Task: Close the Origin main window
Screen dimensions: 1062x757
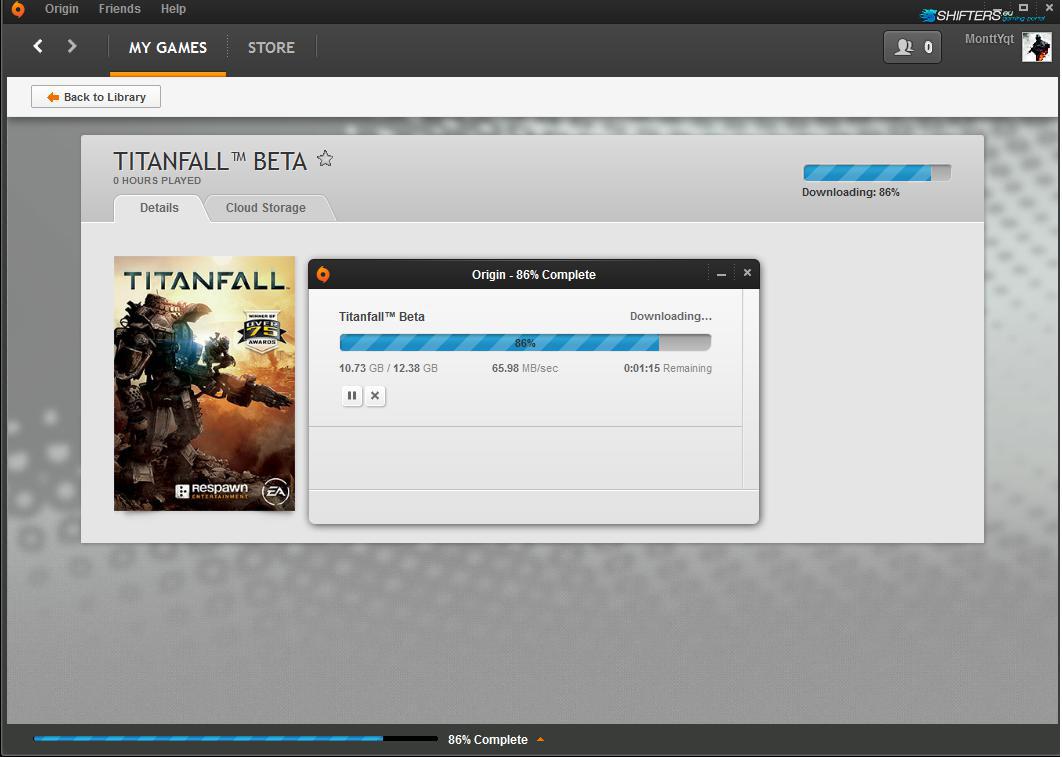Action: point(1049,7)
